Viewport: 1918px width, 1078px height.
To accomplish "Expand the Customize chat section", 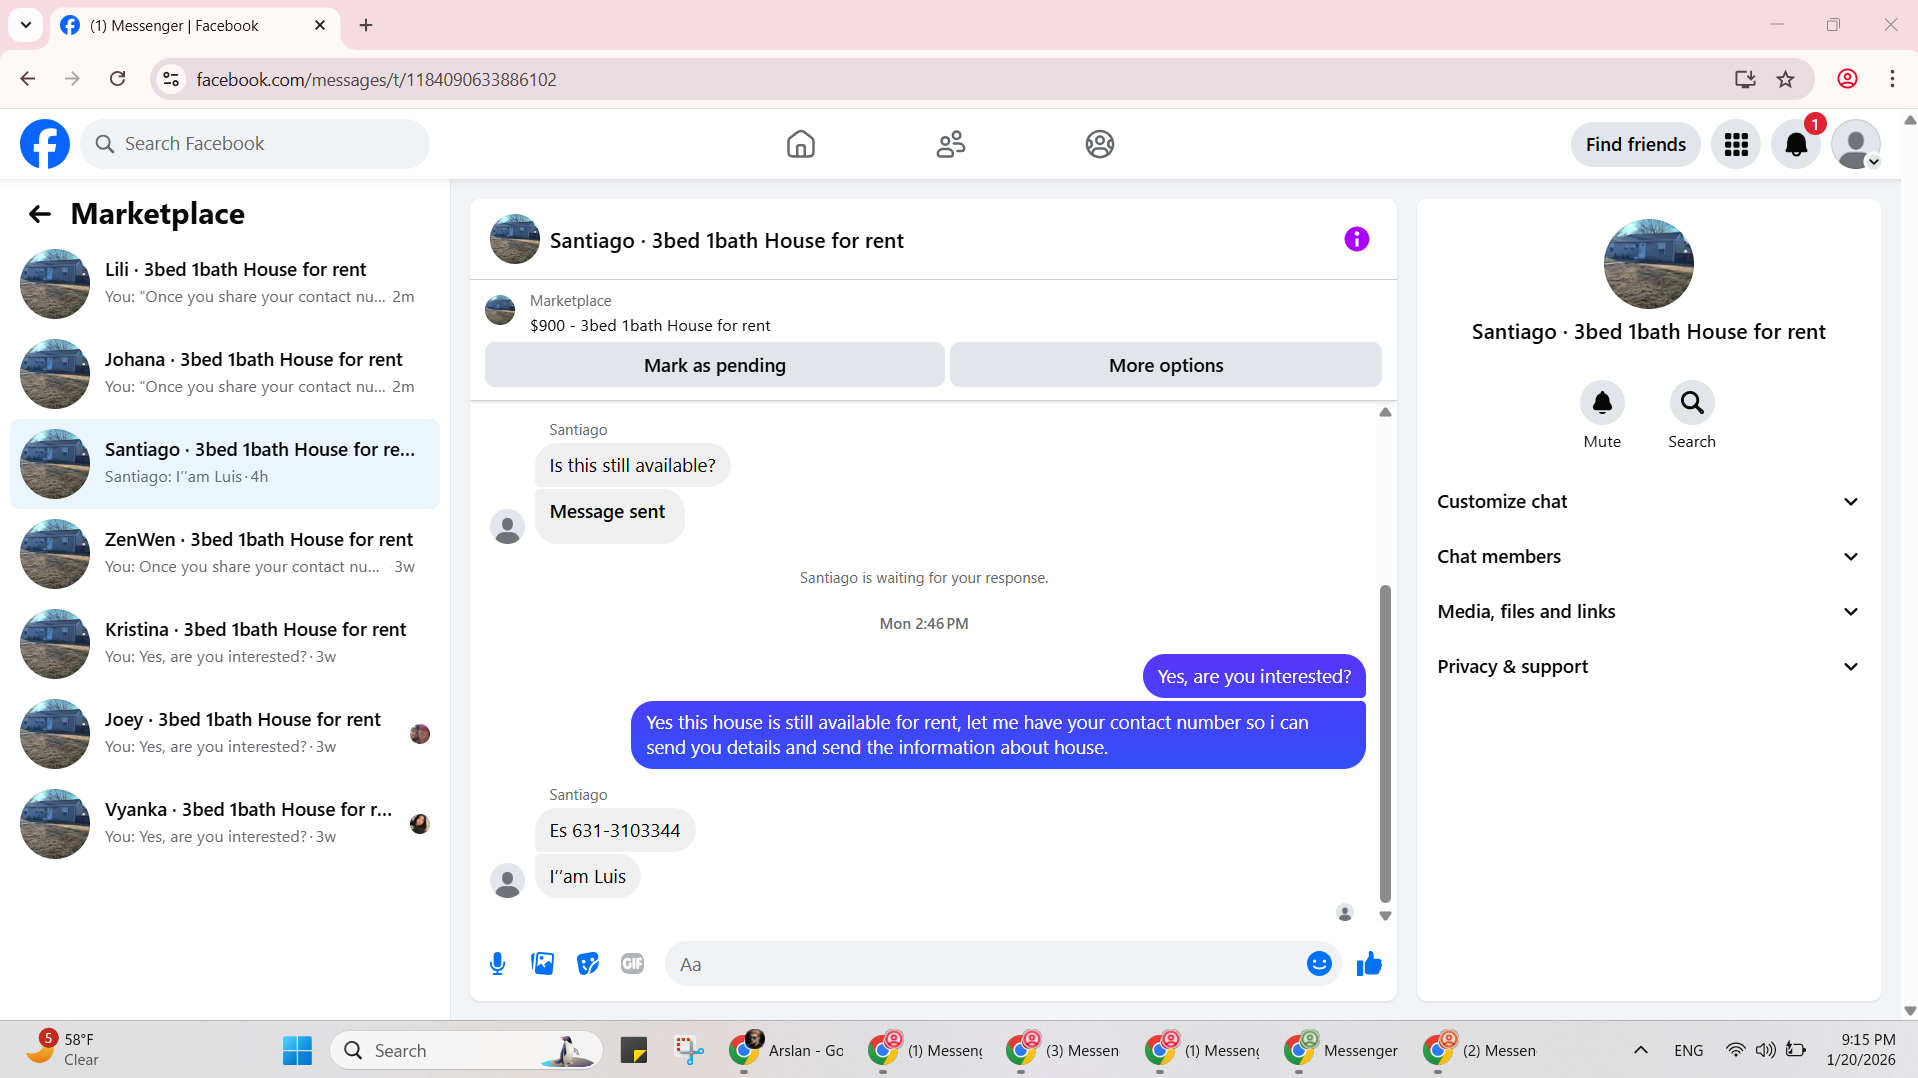I will pos(1649,502).
